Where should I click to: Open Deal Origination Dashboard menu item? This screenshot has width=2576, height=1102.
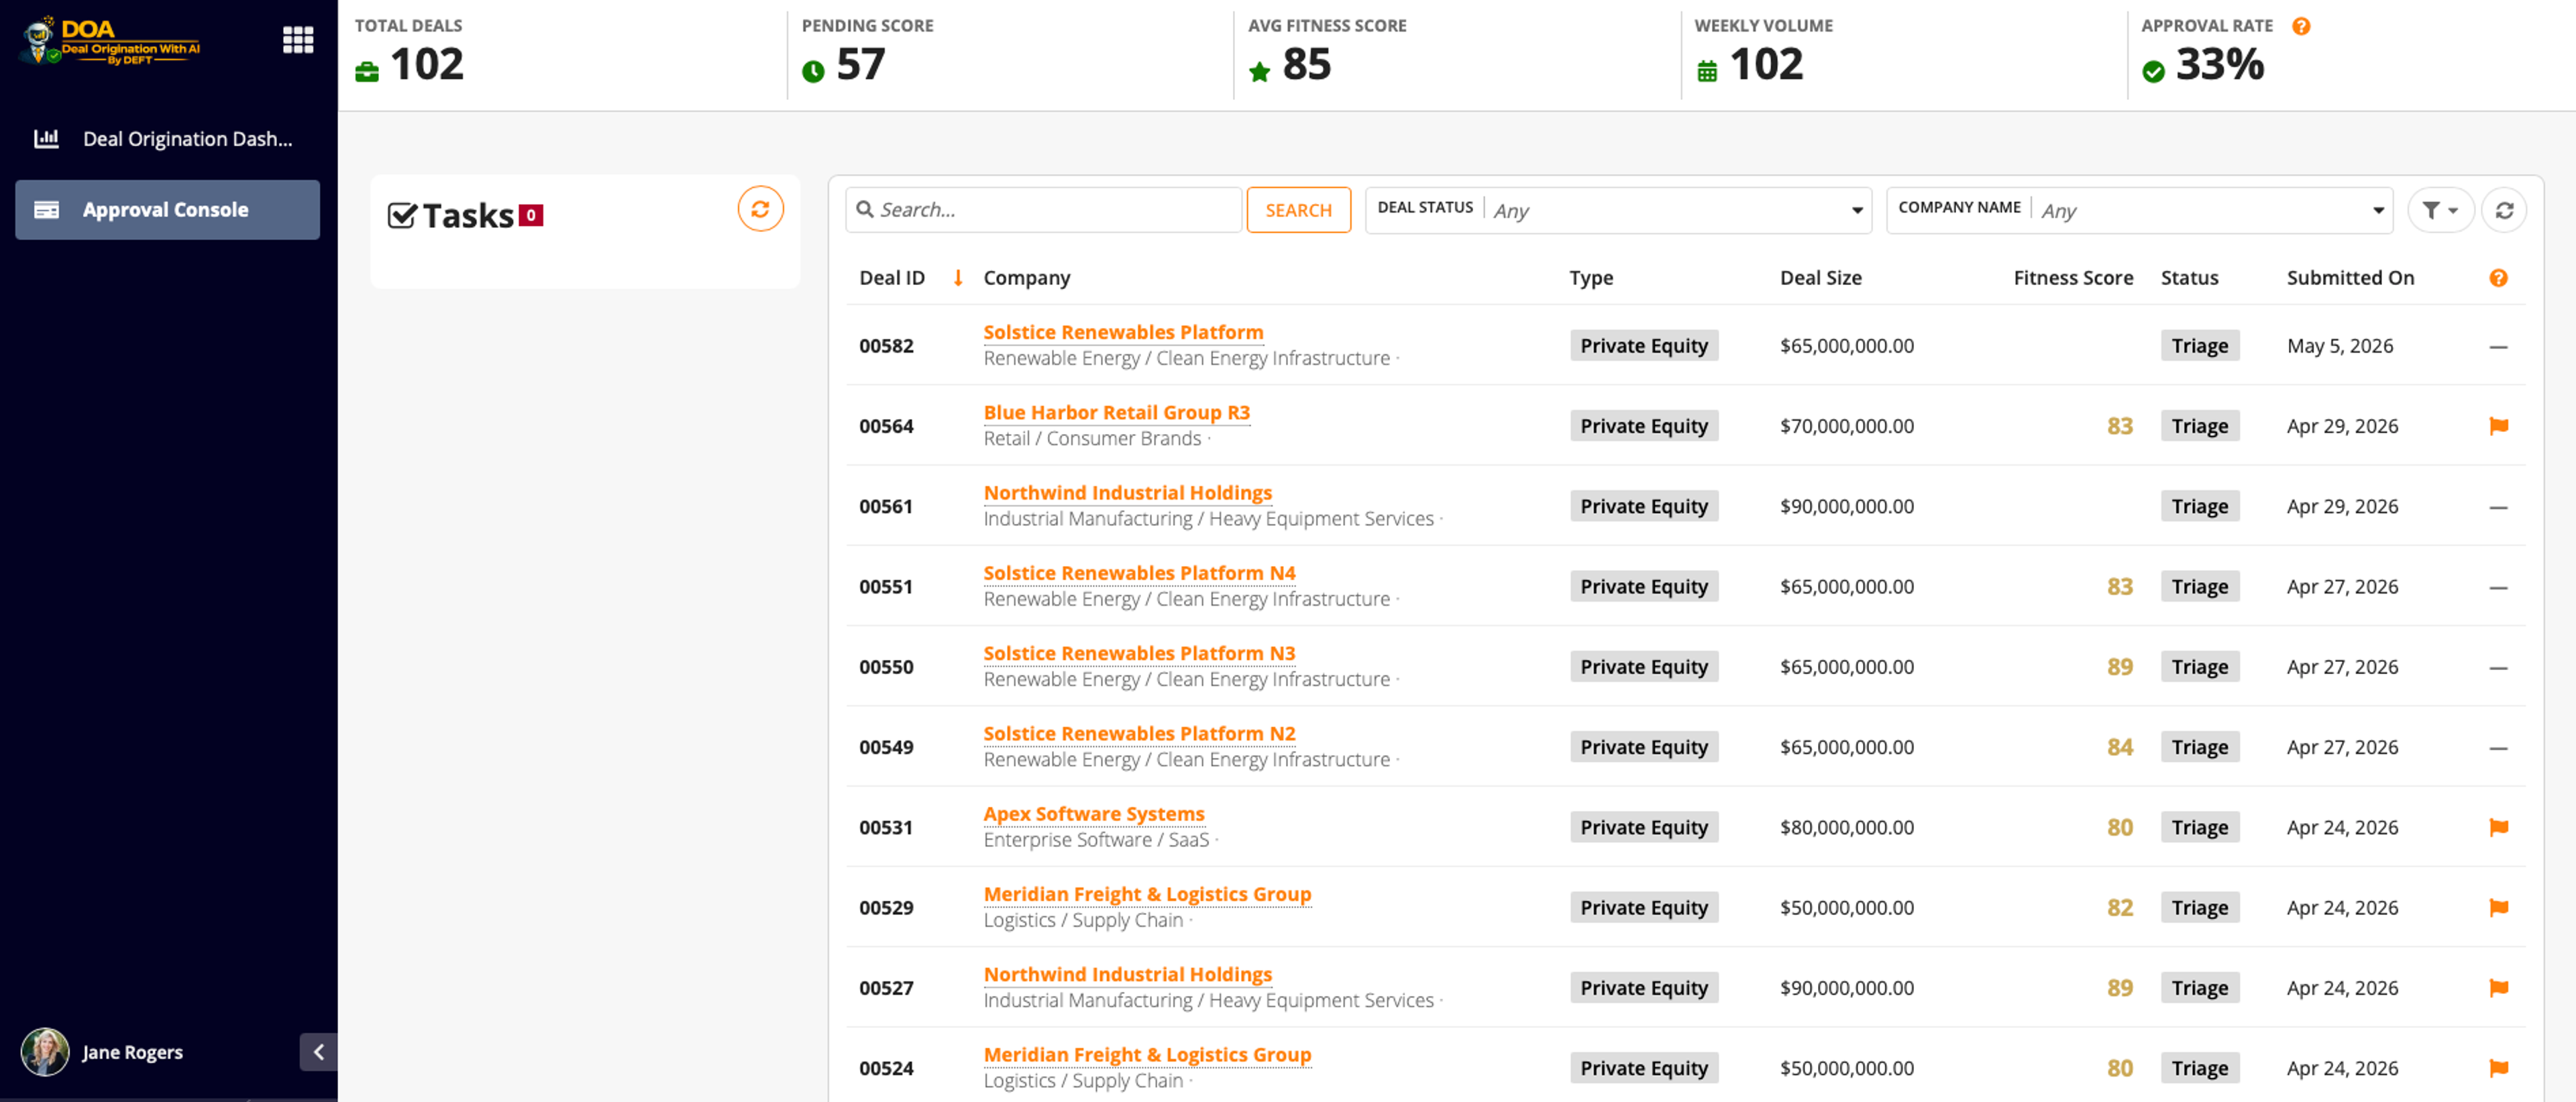point(167,139)
